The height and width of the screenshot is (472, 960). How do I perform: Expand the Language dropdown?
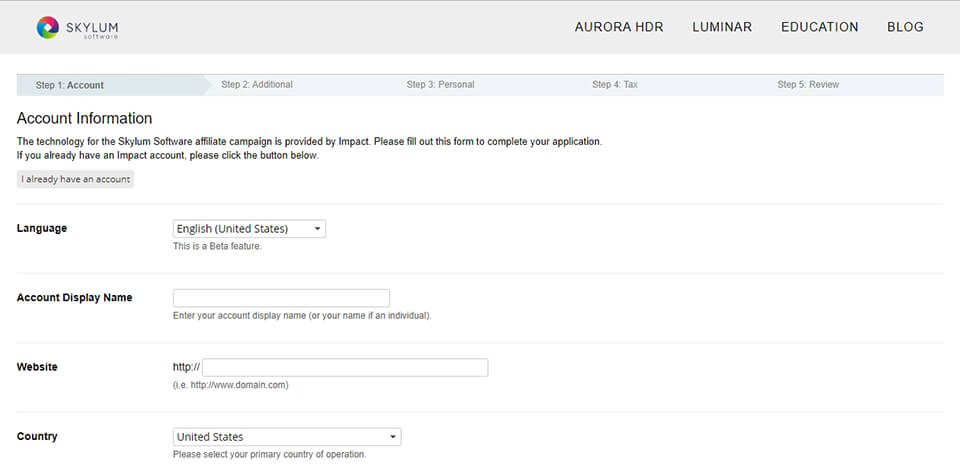(249, 229)
